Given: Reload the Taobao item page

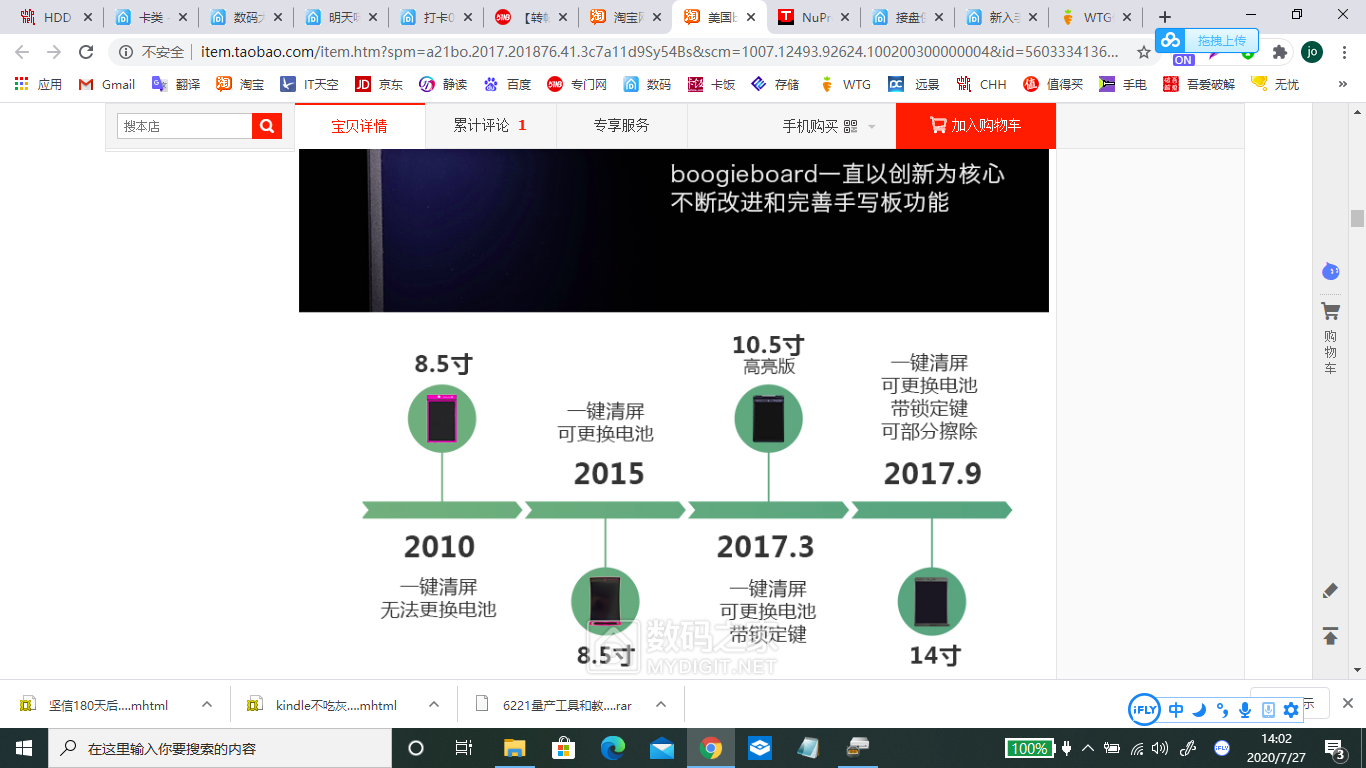Looking at the screenshot, I should click(87, 52).
